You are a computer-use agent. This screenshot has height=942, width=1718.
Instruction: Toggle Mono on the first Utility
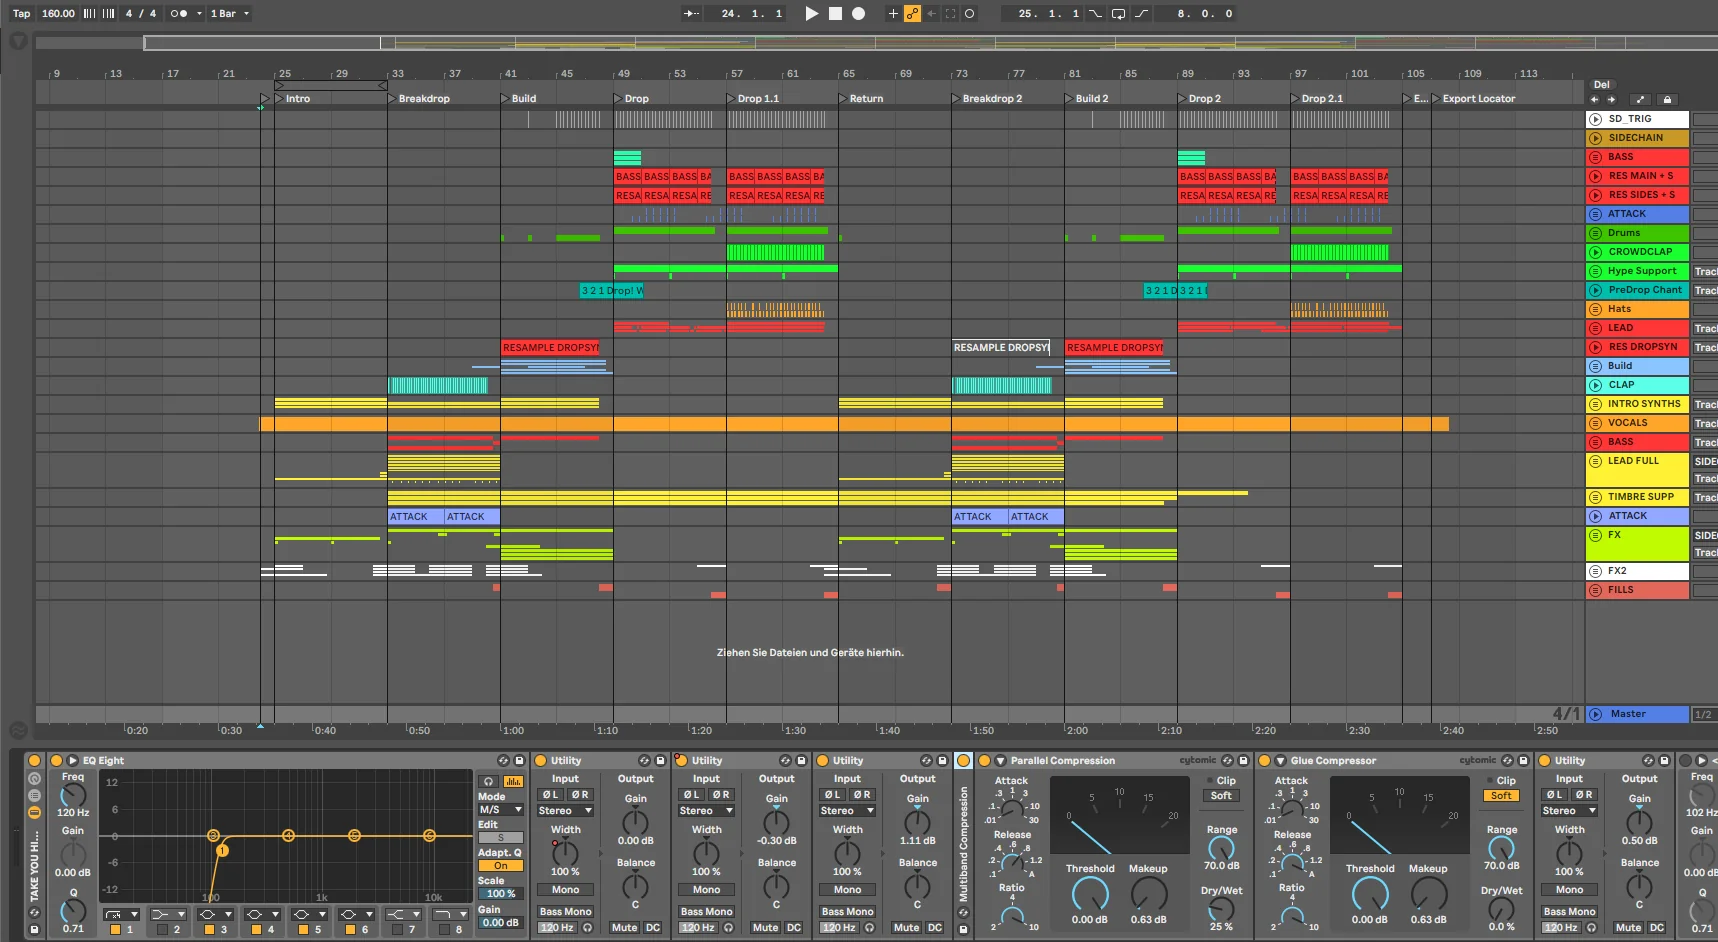pos(565,890)
